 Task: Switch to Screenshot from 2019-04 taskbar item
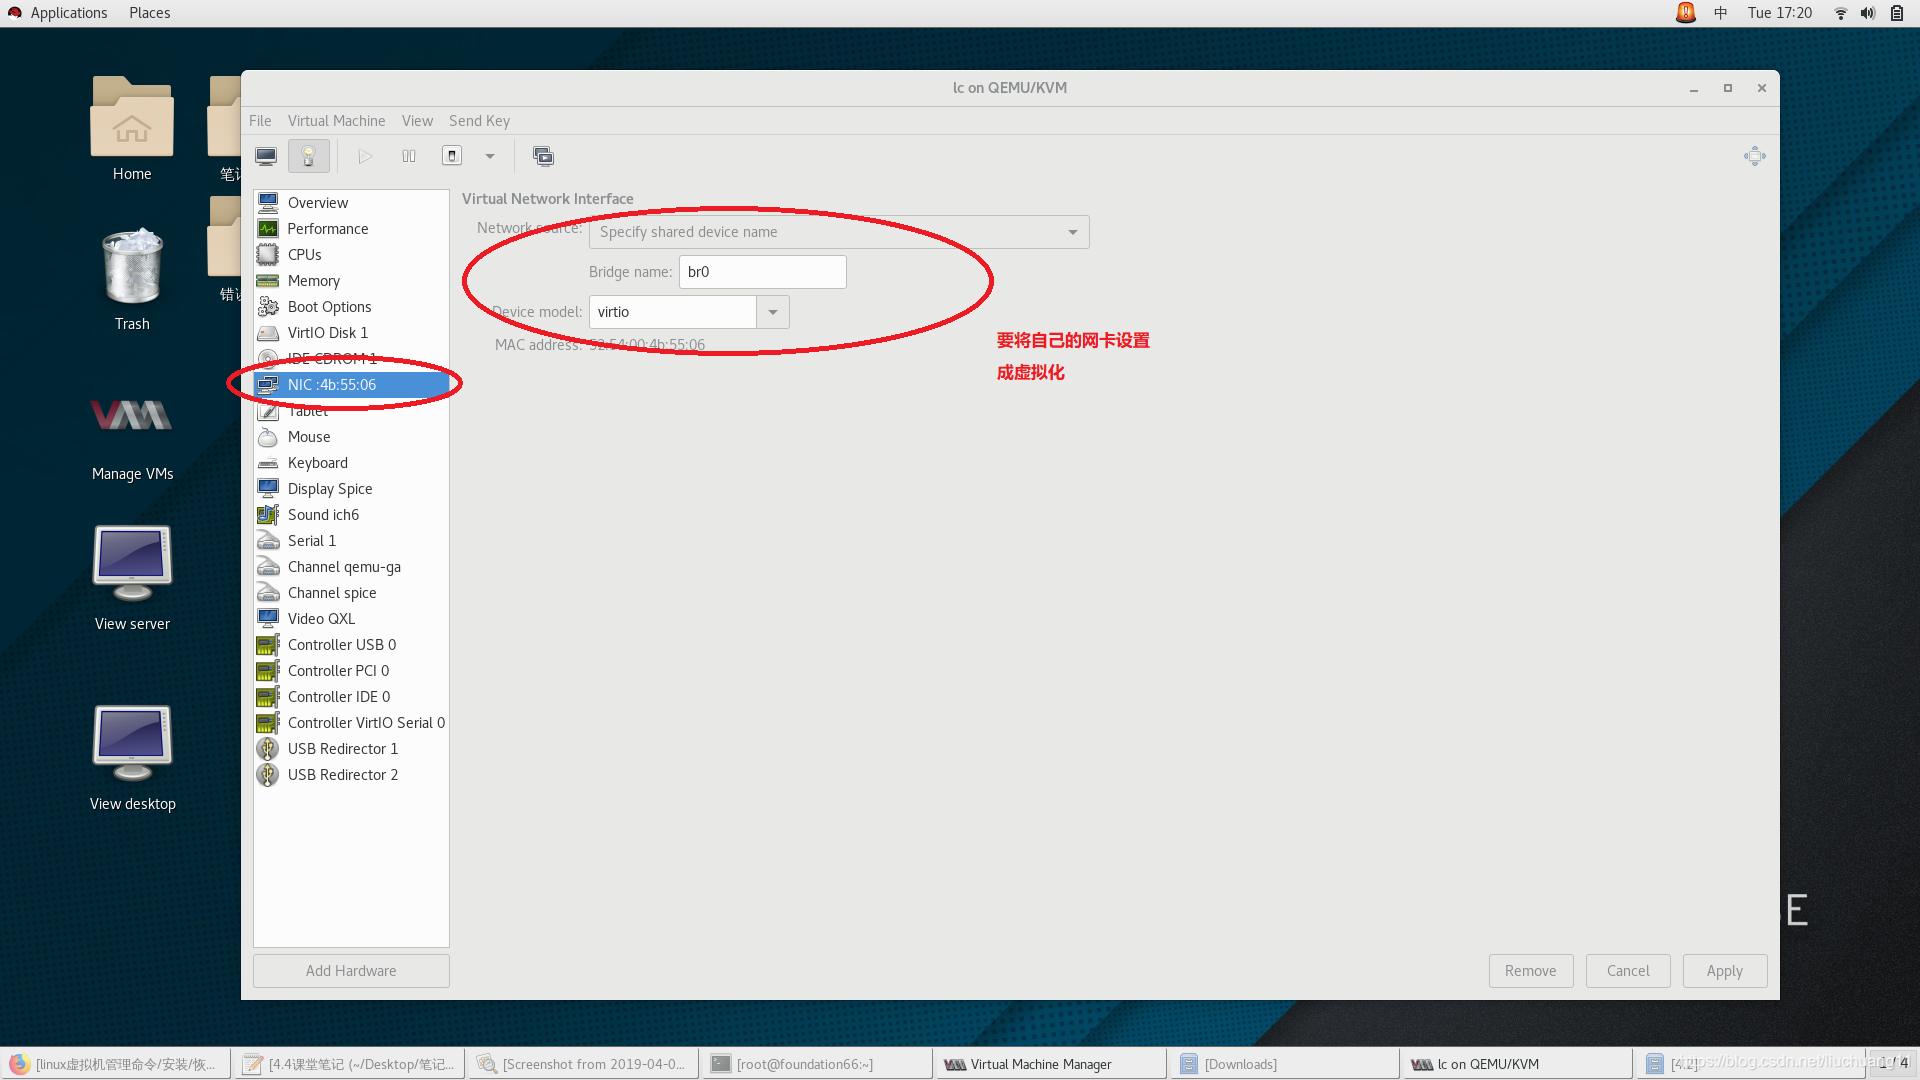[x=583, y=1064]
